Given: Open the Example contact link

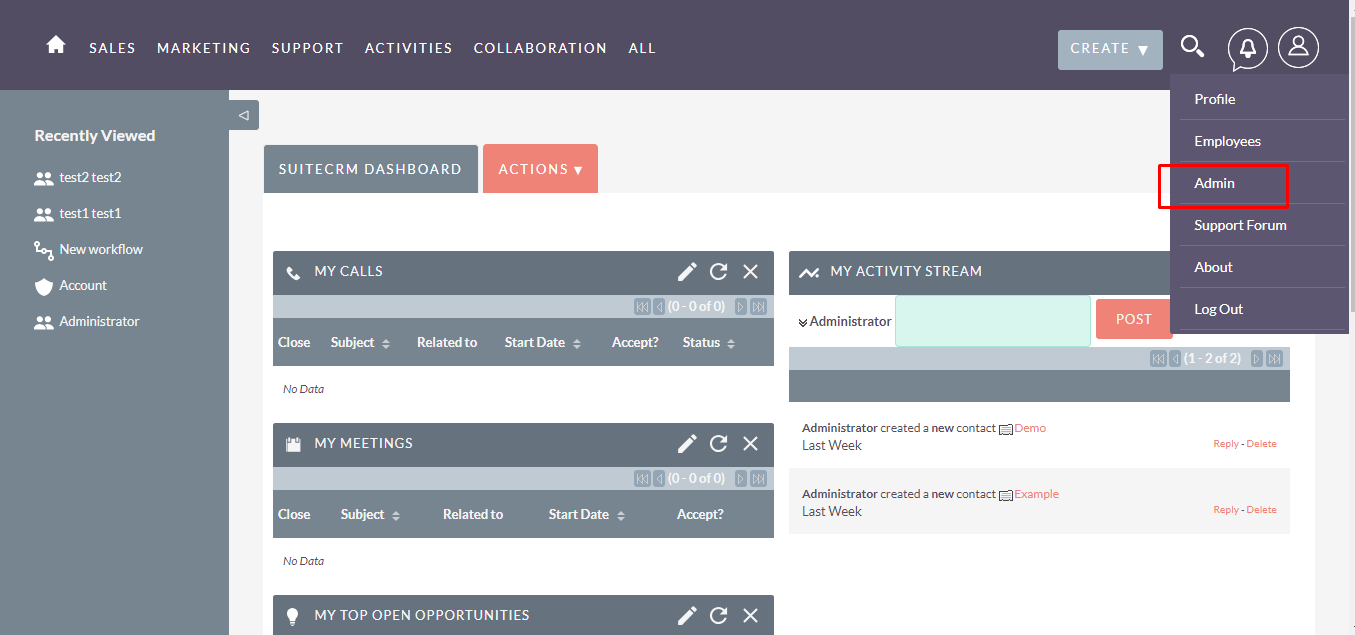Looking at the screenshot, I should pos(1036,494).
